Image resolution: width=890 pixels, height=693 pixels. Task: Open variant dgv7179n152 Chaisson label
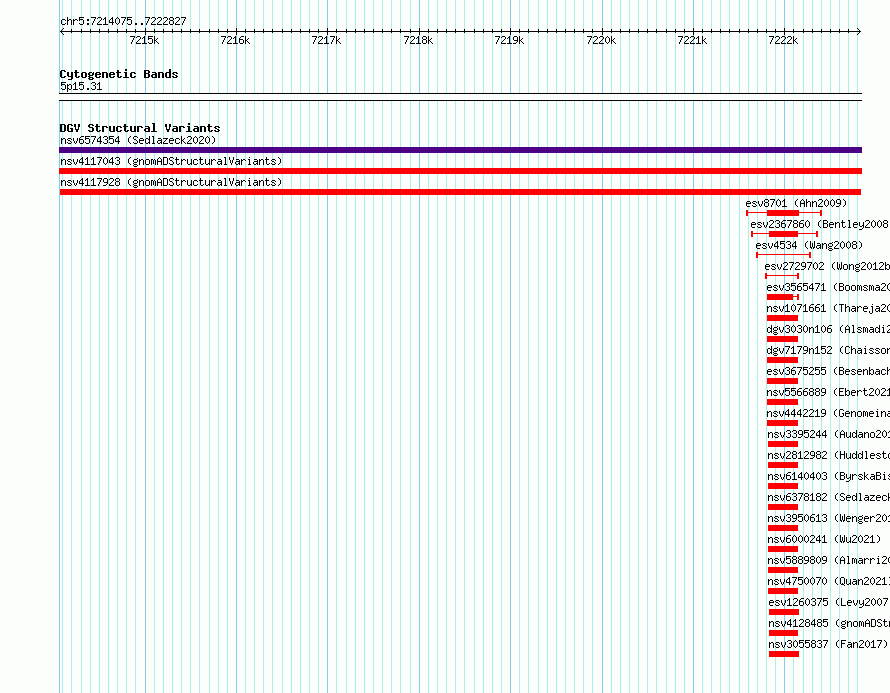pos(828,350)
